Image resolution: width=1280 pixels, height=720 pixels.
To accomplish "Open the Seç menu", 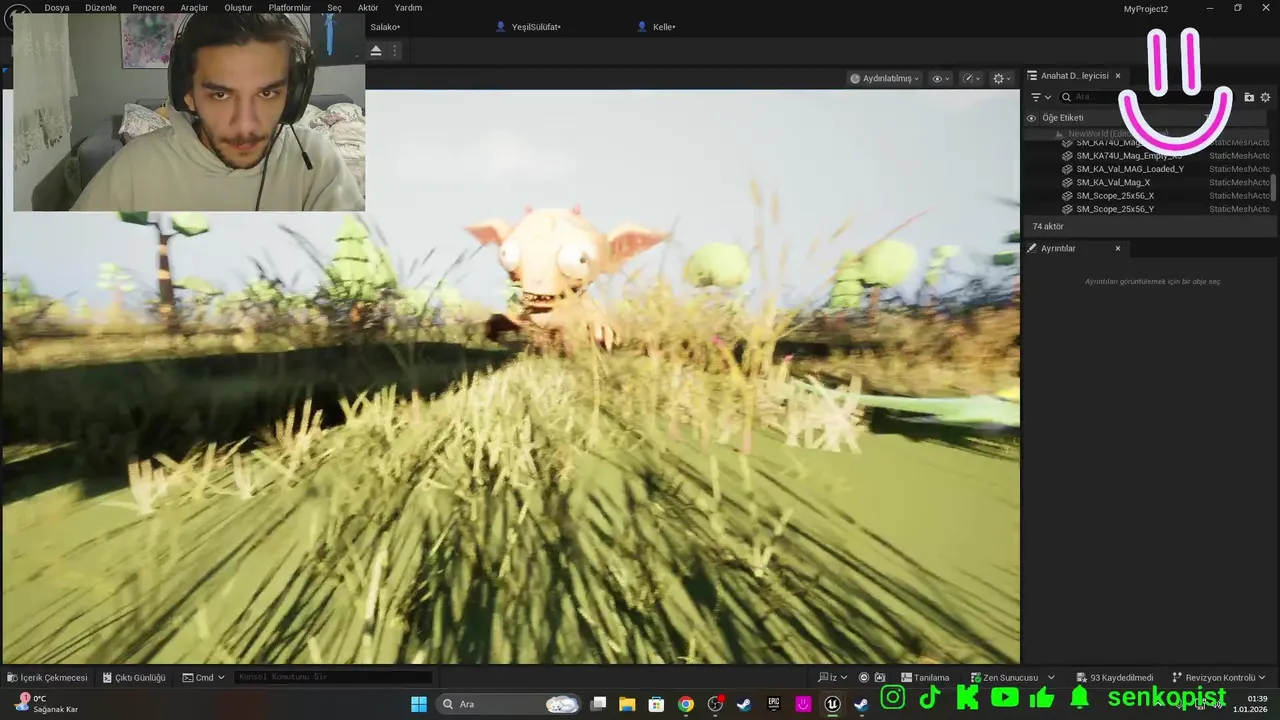I will (x=334, y=7).
